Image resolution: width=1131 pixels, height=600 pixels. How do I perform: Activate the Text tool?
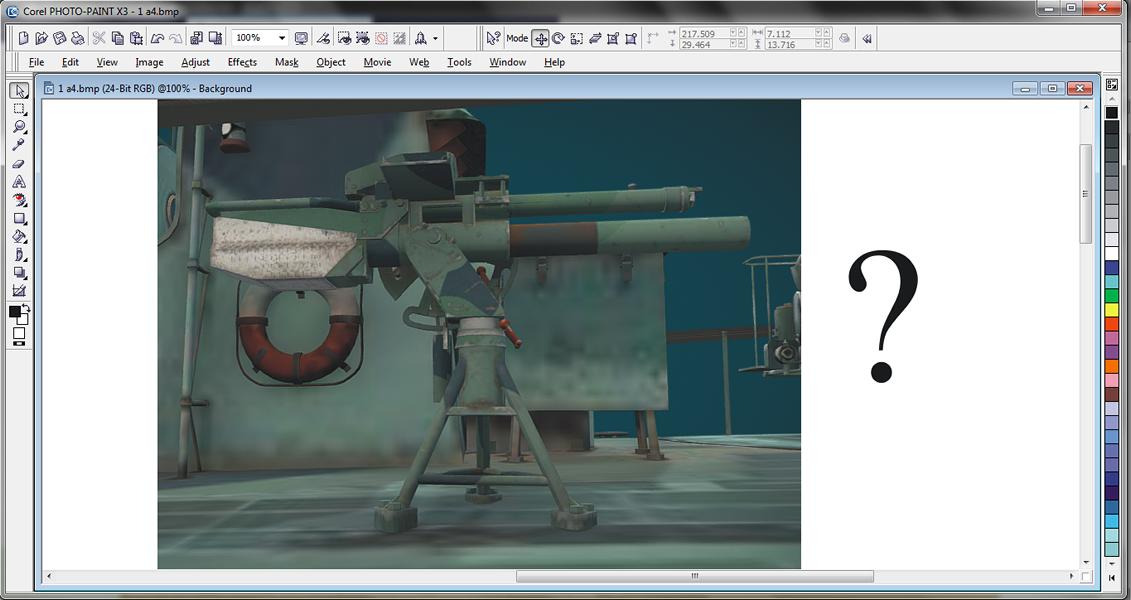(19, 182)
